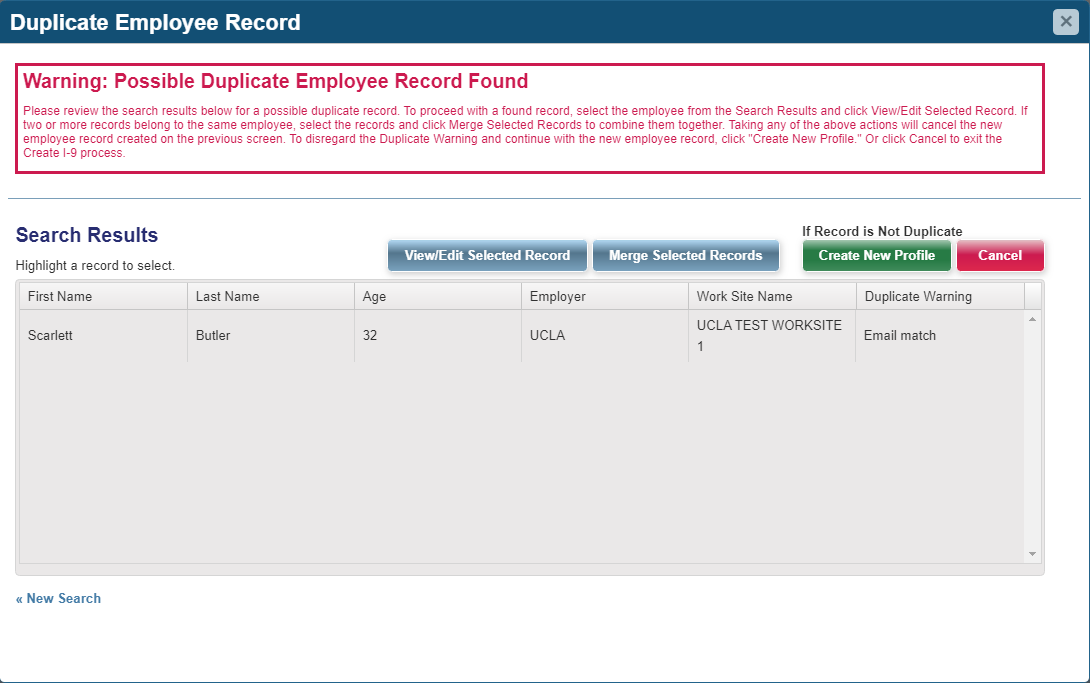Click Create New Profile button
Viewport: 1090px width, 683px height.
tap(876, 255)
